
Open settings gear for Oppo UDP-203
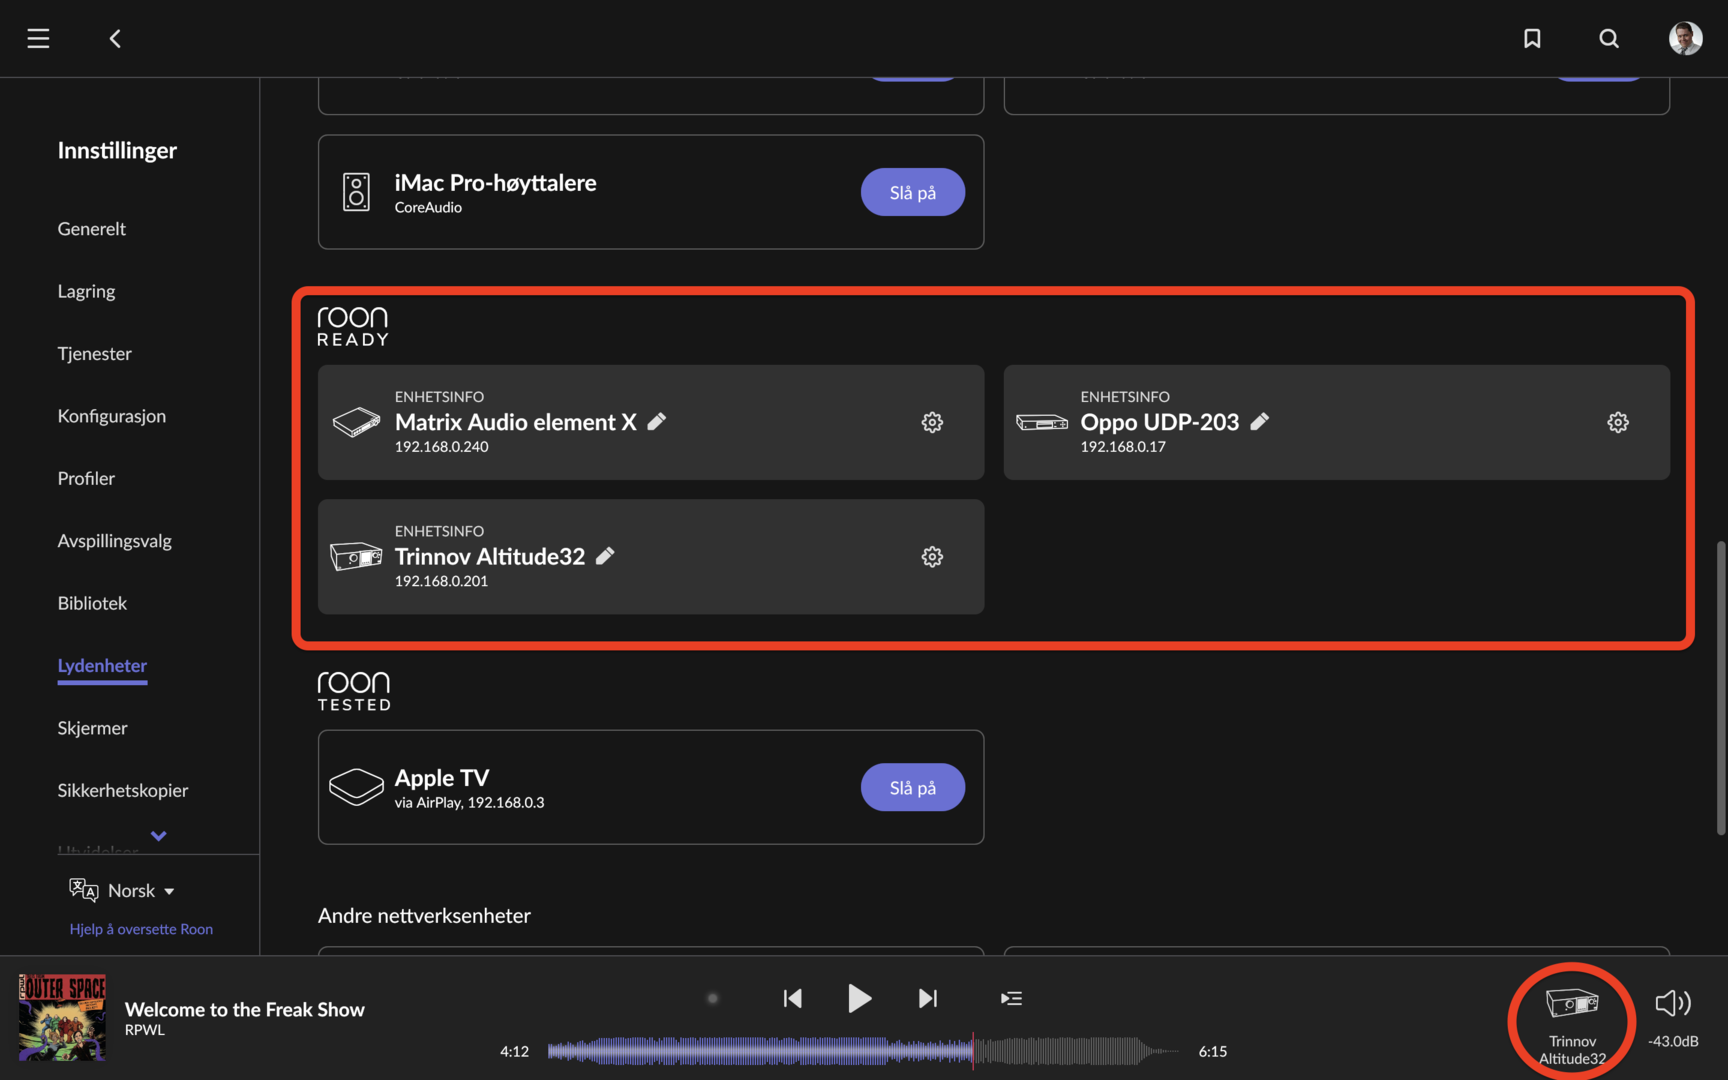click(x=1618, y=422)
